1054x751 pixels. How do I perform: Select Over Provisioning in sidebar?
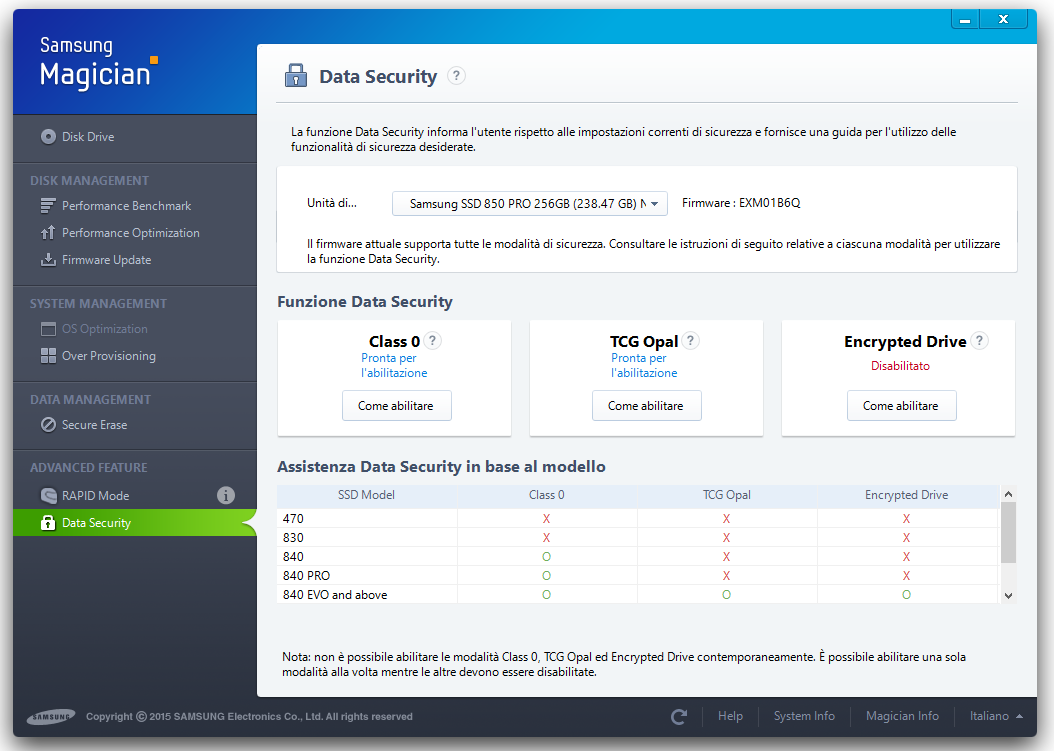[108, 356]
